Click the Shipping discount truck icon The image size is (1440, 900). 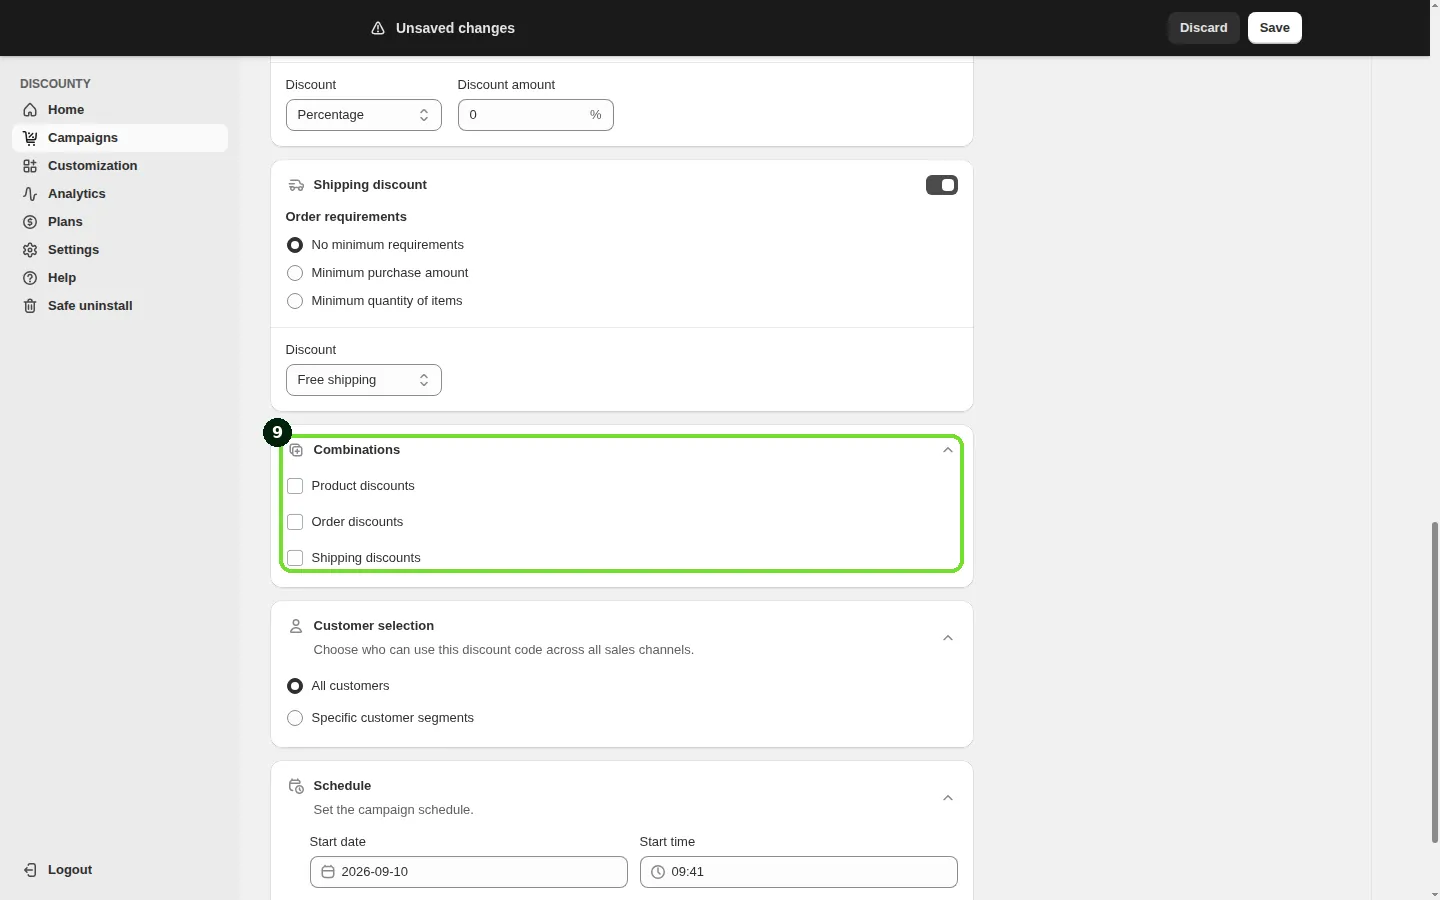pyautogui.click(x=296, y=185)
